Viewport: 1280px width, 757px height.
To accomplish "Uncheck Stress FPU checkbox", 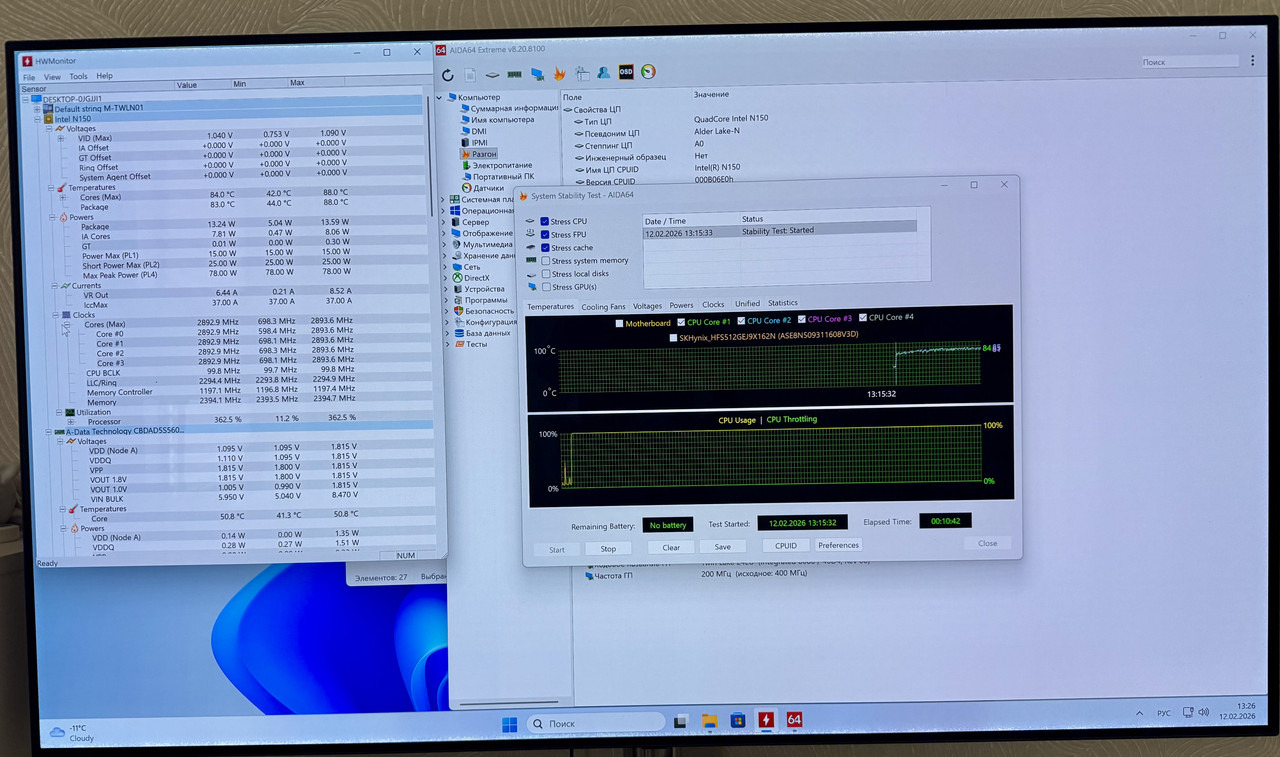I will [545, 234].
